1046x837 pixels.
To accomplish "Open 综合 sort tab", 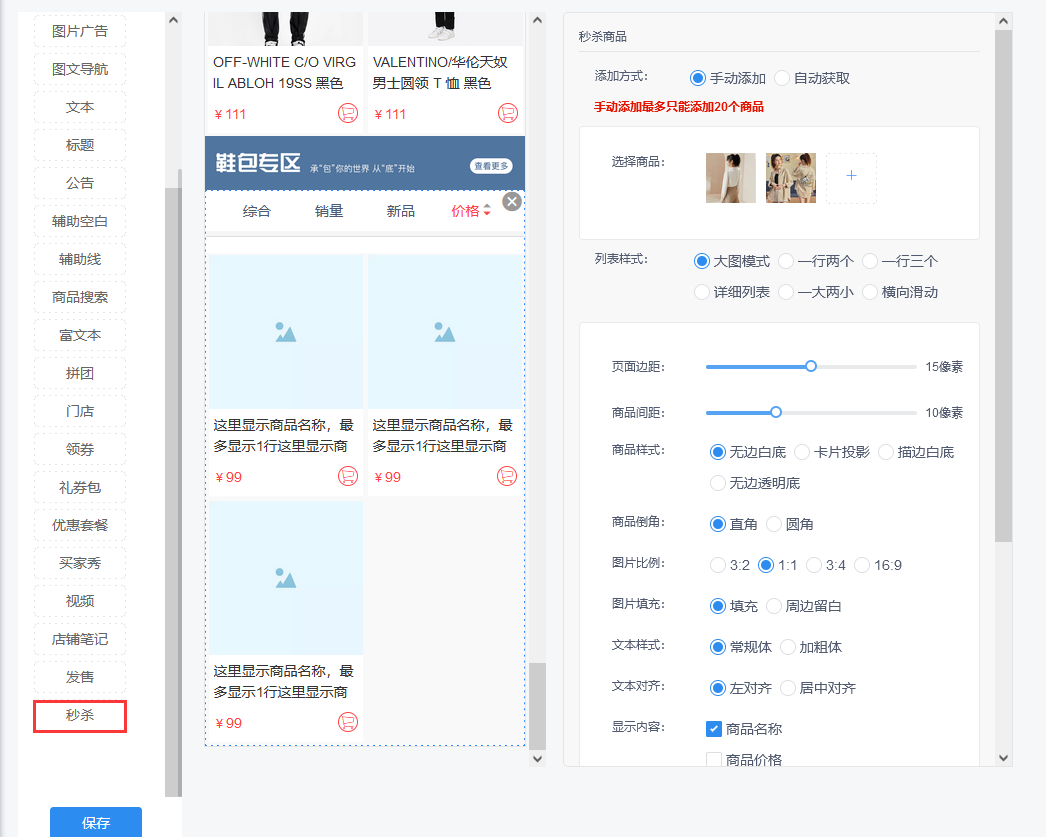I will point(257,211).
